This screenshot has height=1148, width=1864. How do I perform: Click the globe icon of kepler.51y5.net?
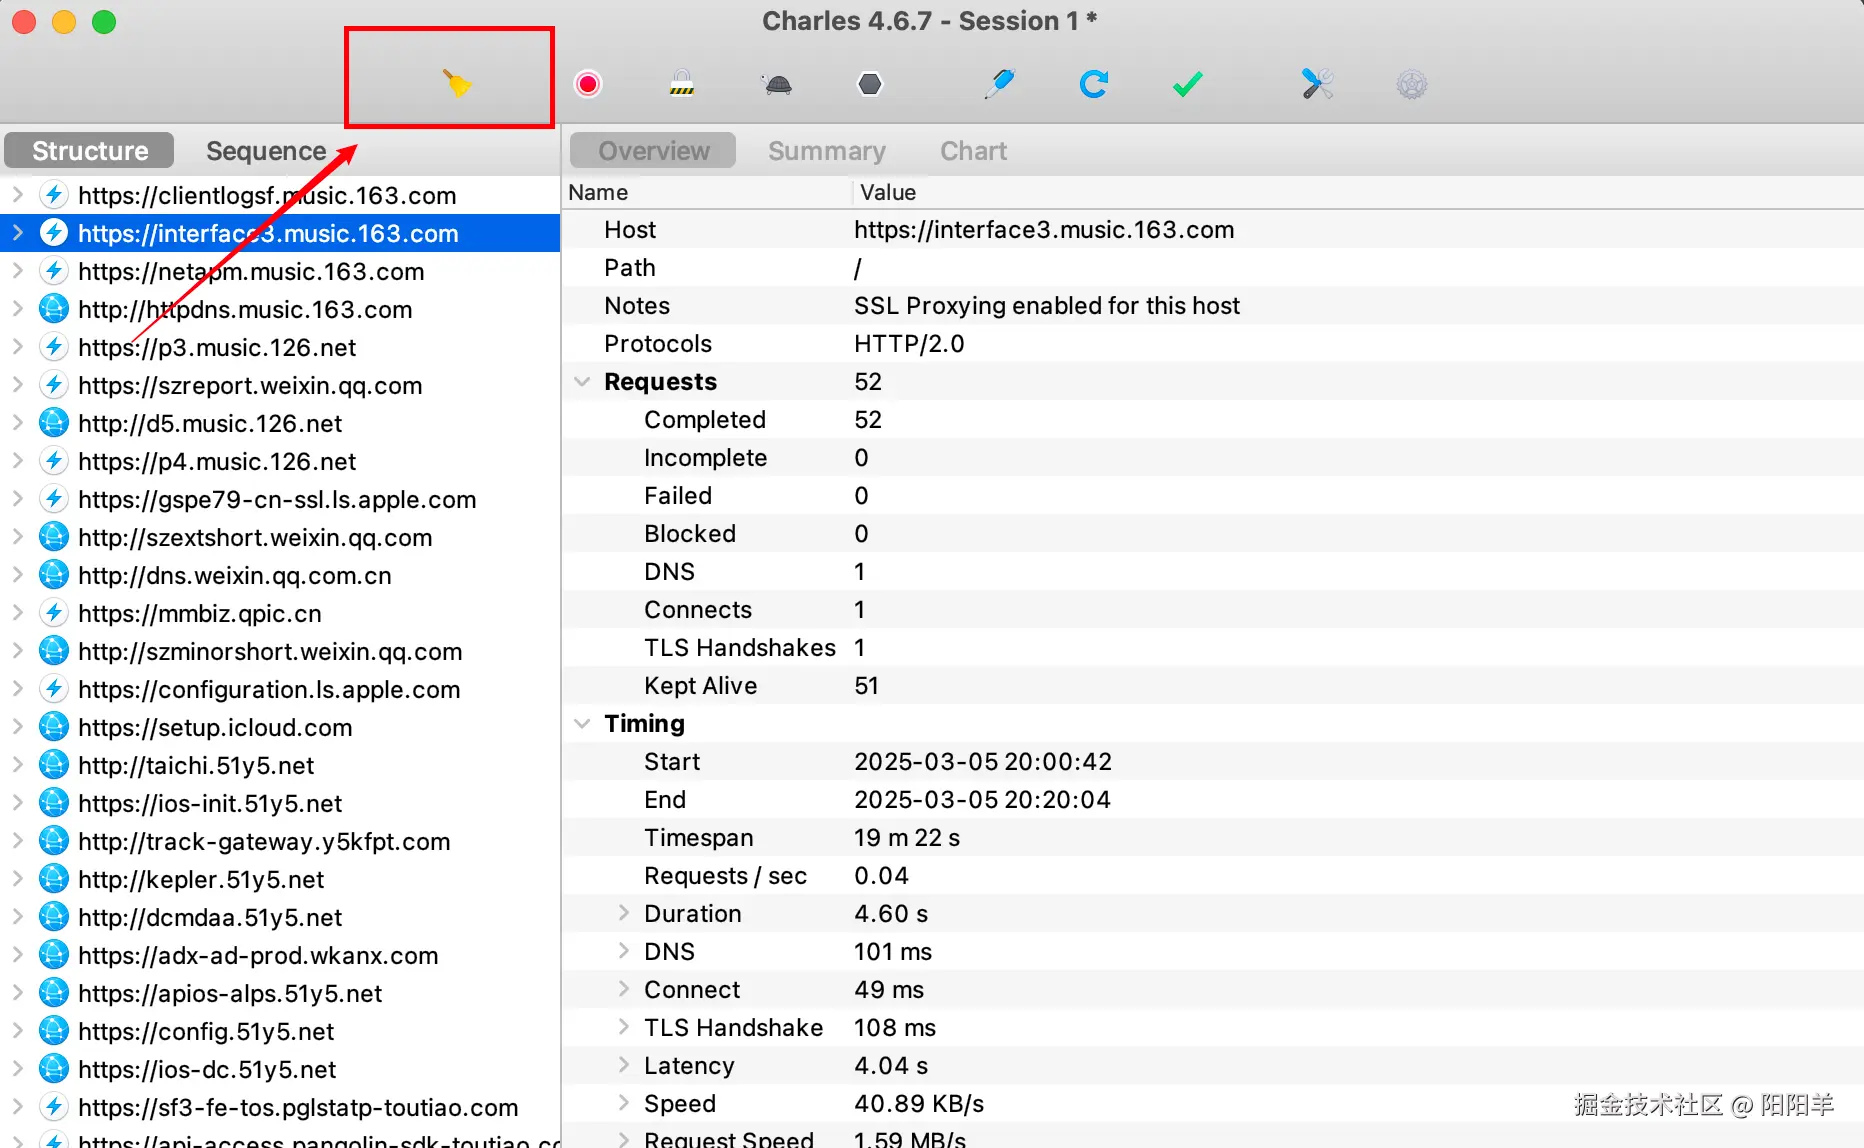click(x=54, y=879)
